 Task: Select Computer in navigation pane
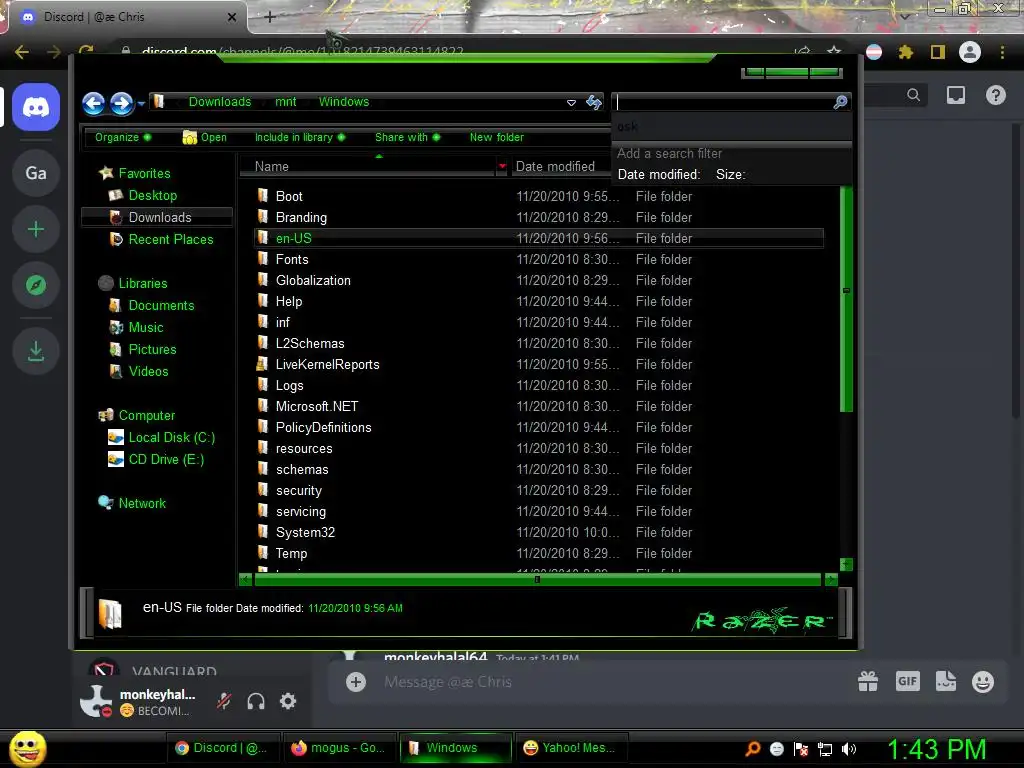[x=147, y=415]
